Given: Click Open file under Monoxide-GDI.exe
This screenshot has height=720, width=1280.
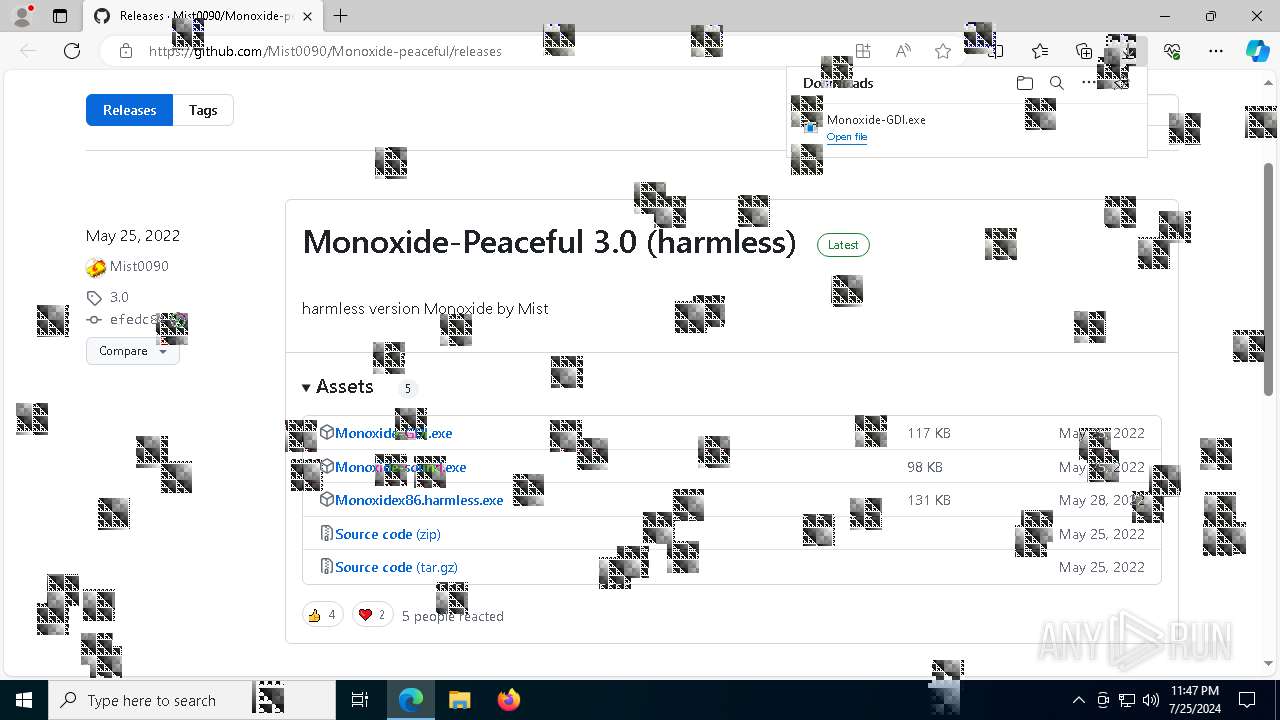Looking at the screenshot, I should point(847,137).
